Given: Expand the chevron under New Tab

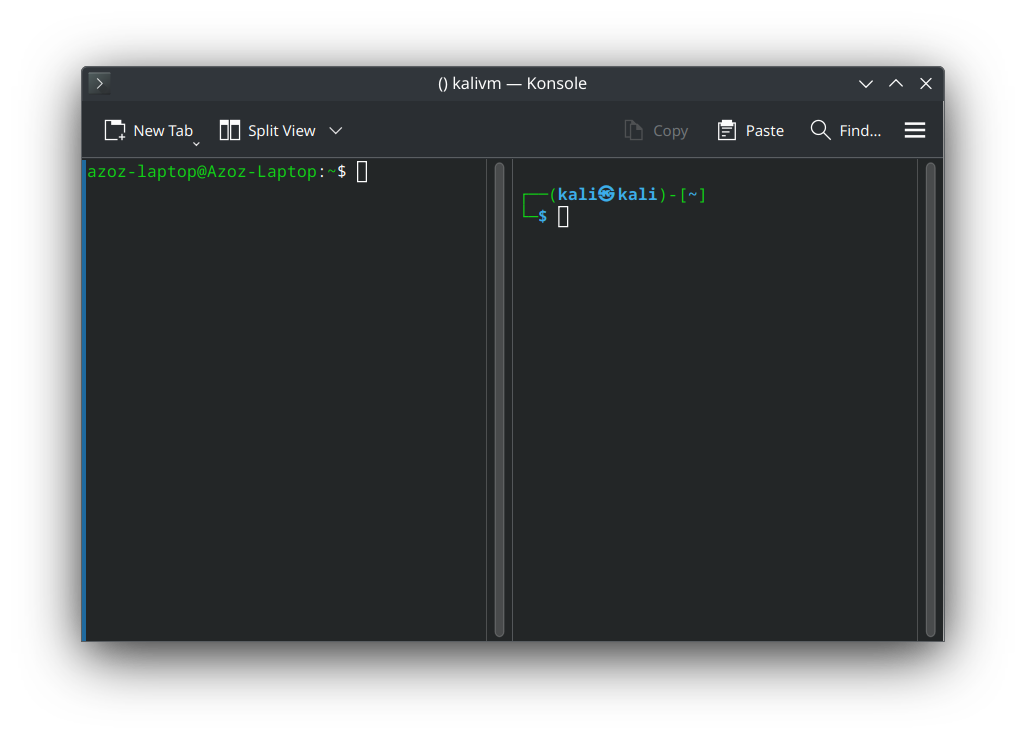Looking at the screenshot, I should [x=196, y=143].
